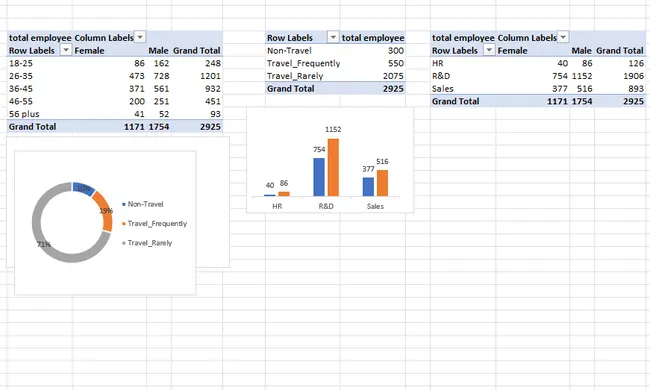Click the 1152 data label above the bar

click(x=333, y=129)
